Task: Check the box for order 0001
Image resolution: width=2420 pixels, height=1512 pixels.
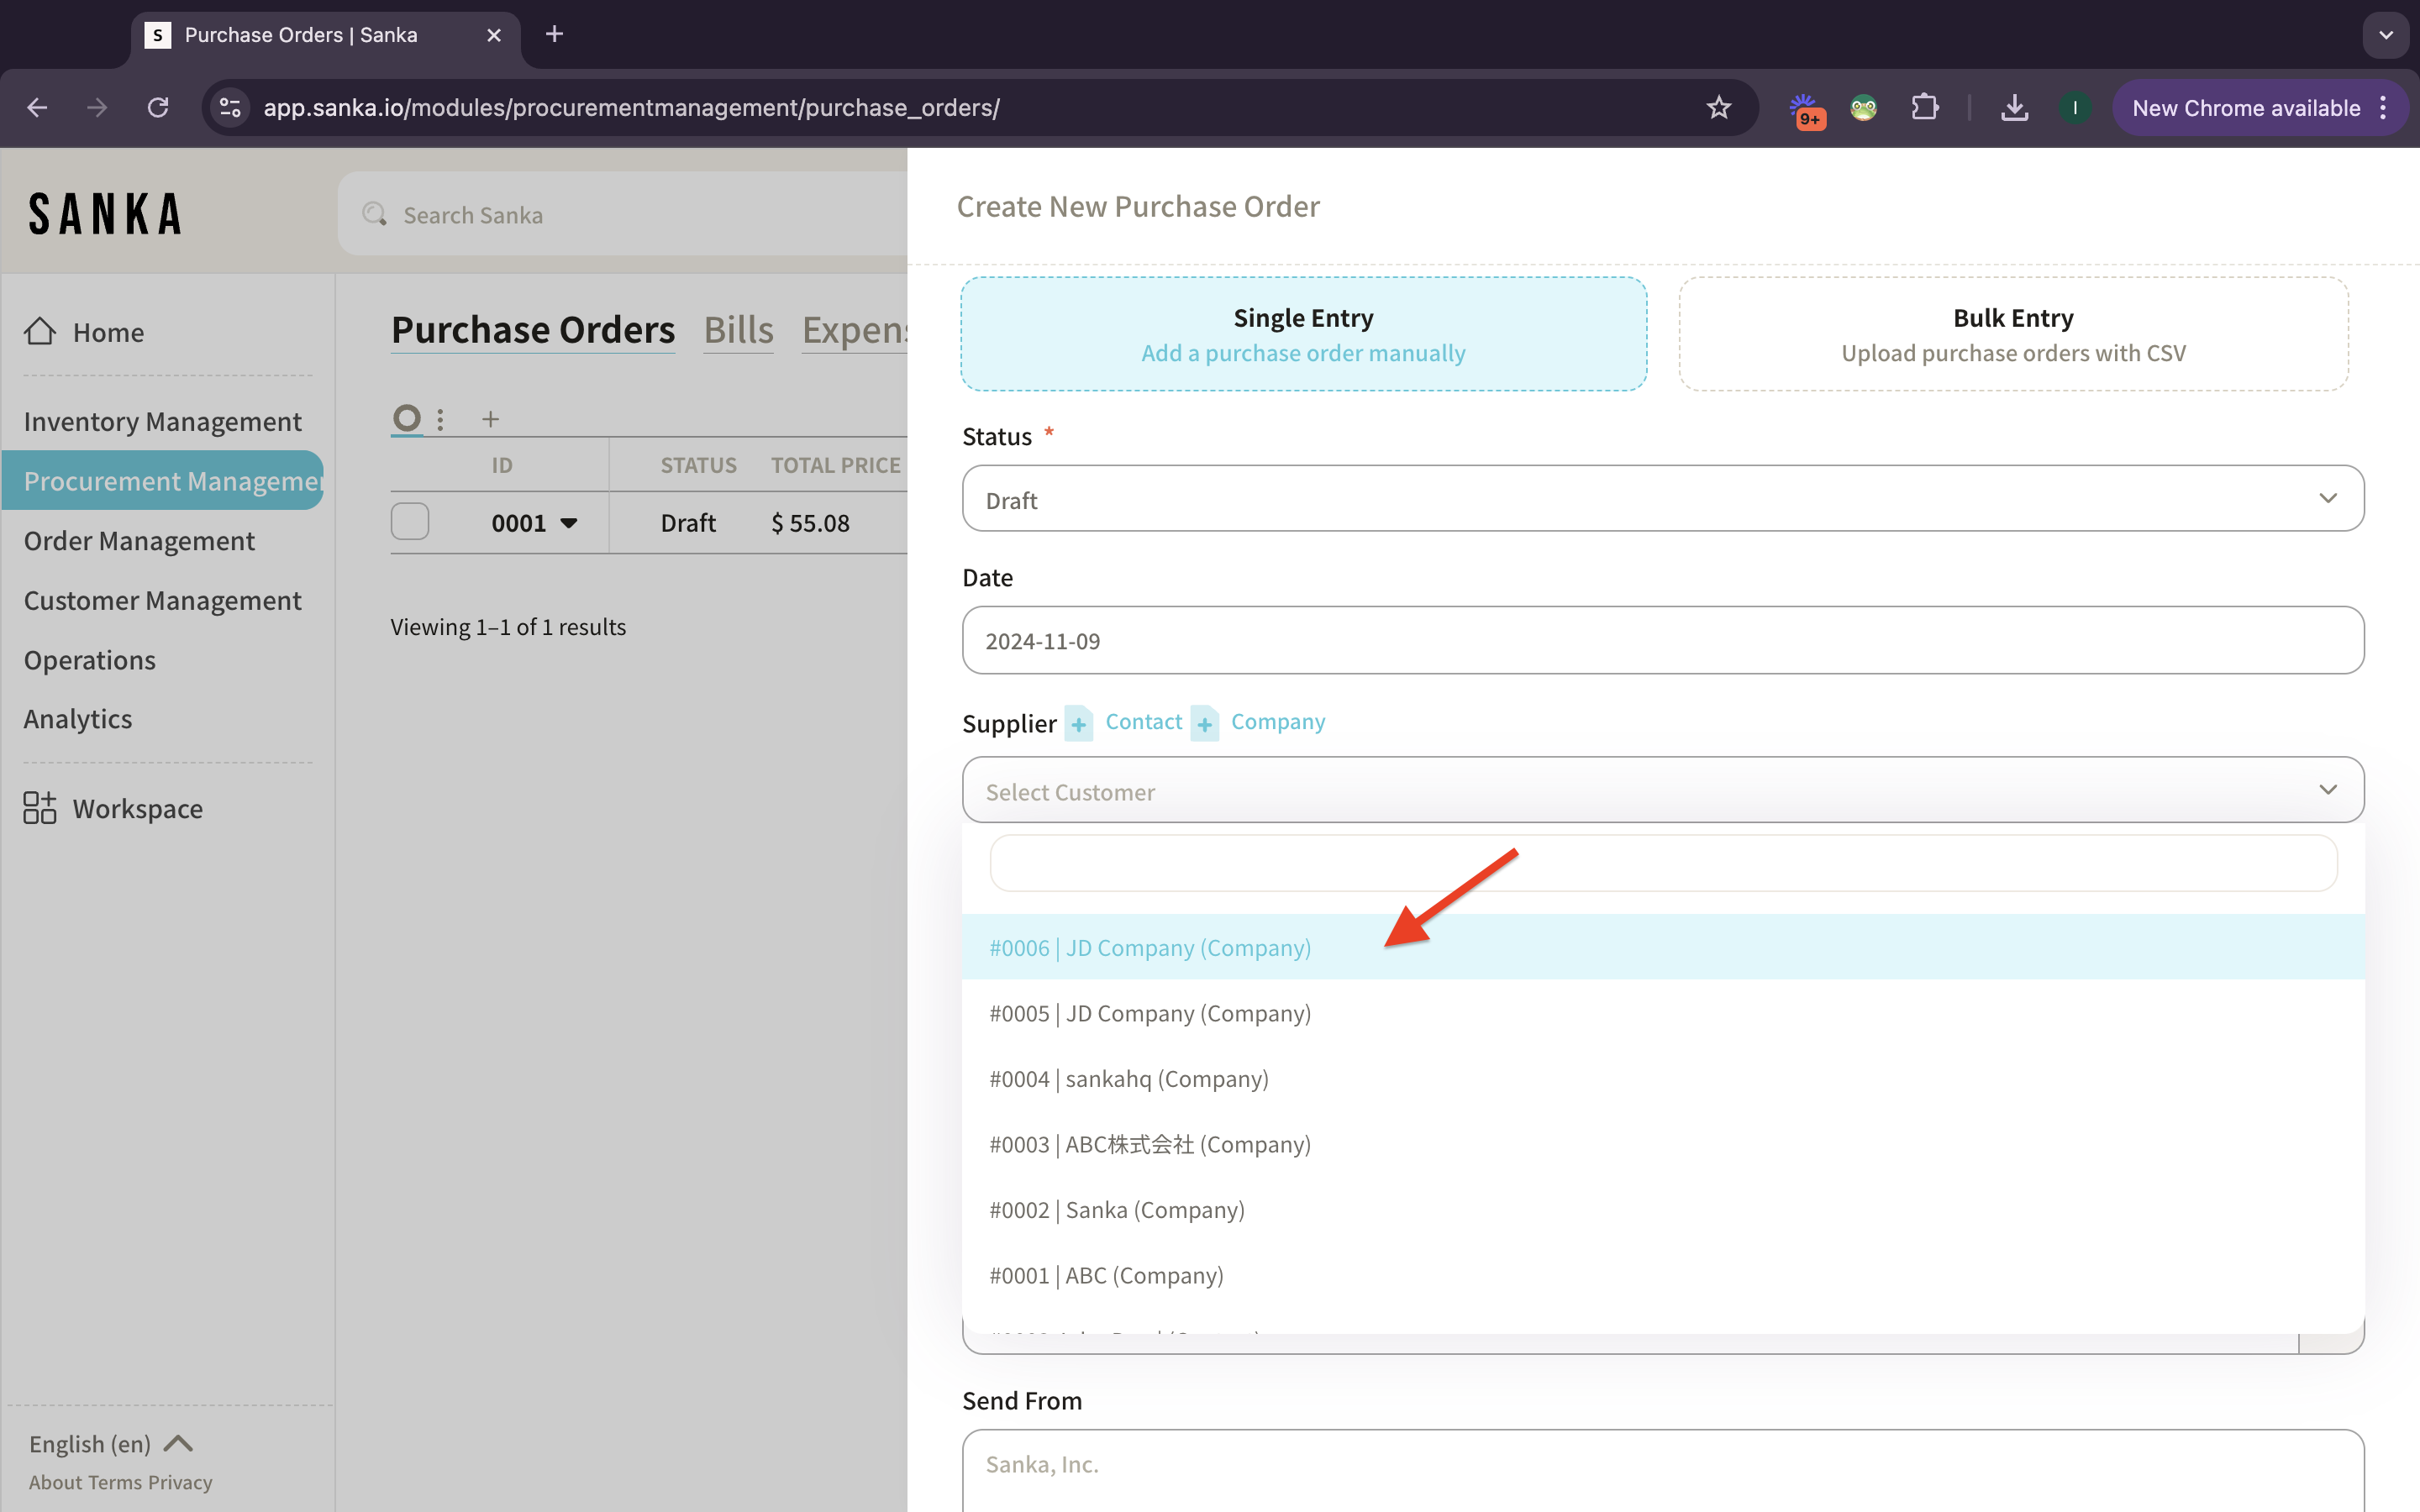Action: [x=410, y=522]
